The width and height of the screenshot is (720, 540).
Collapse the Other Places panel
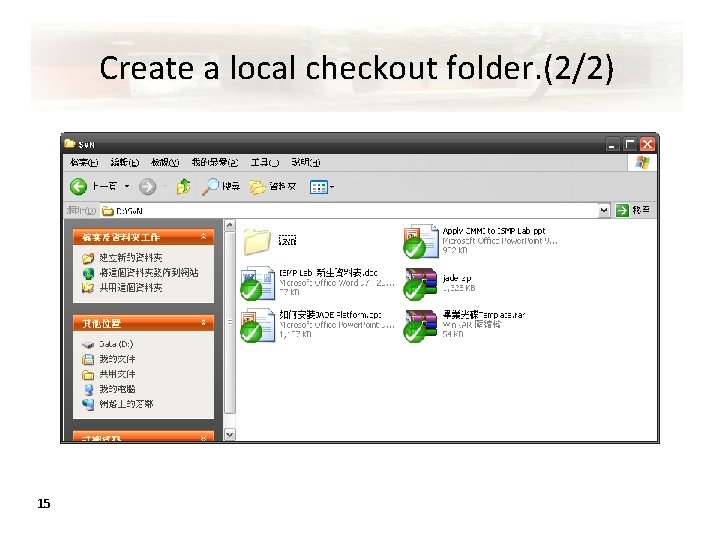[203, 323]
